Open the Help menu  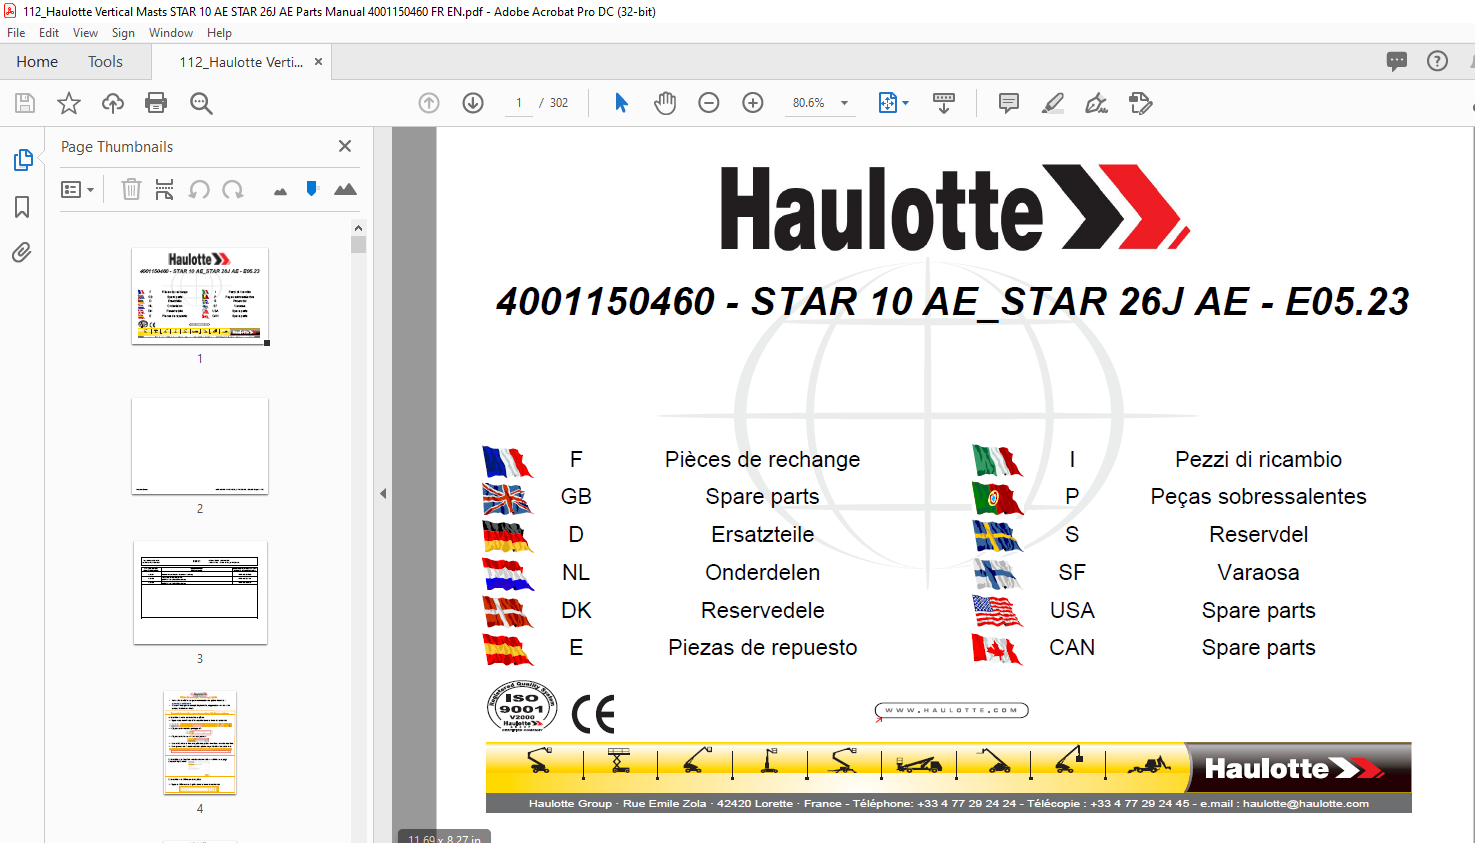219,33
